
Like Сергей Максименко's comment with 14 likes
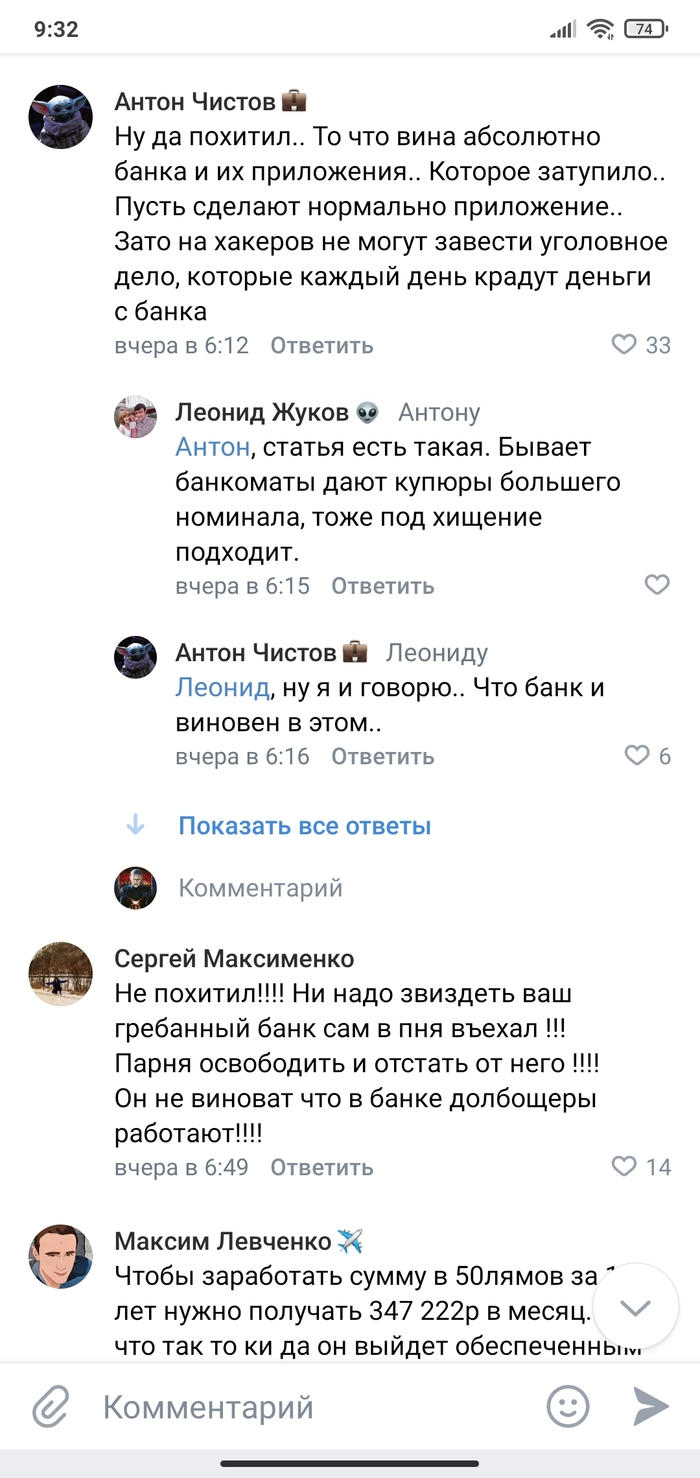pos(624,1166)
